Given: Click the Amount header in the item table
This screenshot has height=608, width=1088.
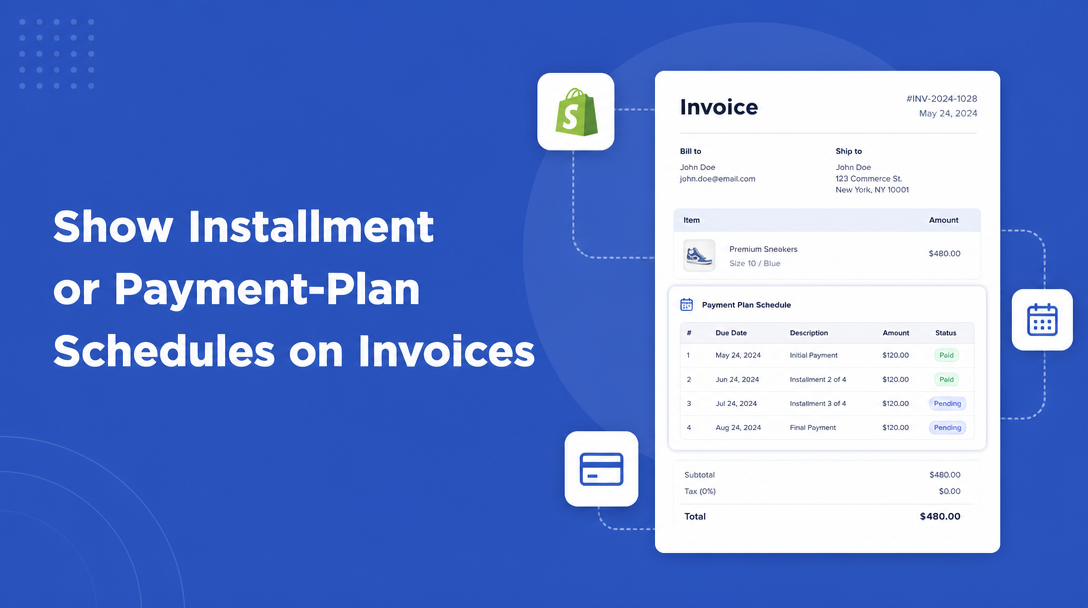Looking at the screenshot, I should coord(944,220).
